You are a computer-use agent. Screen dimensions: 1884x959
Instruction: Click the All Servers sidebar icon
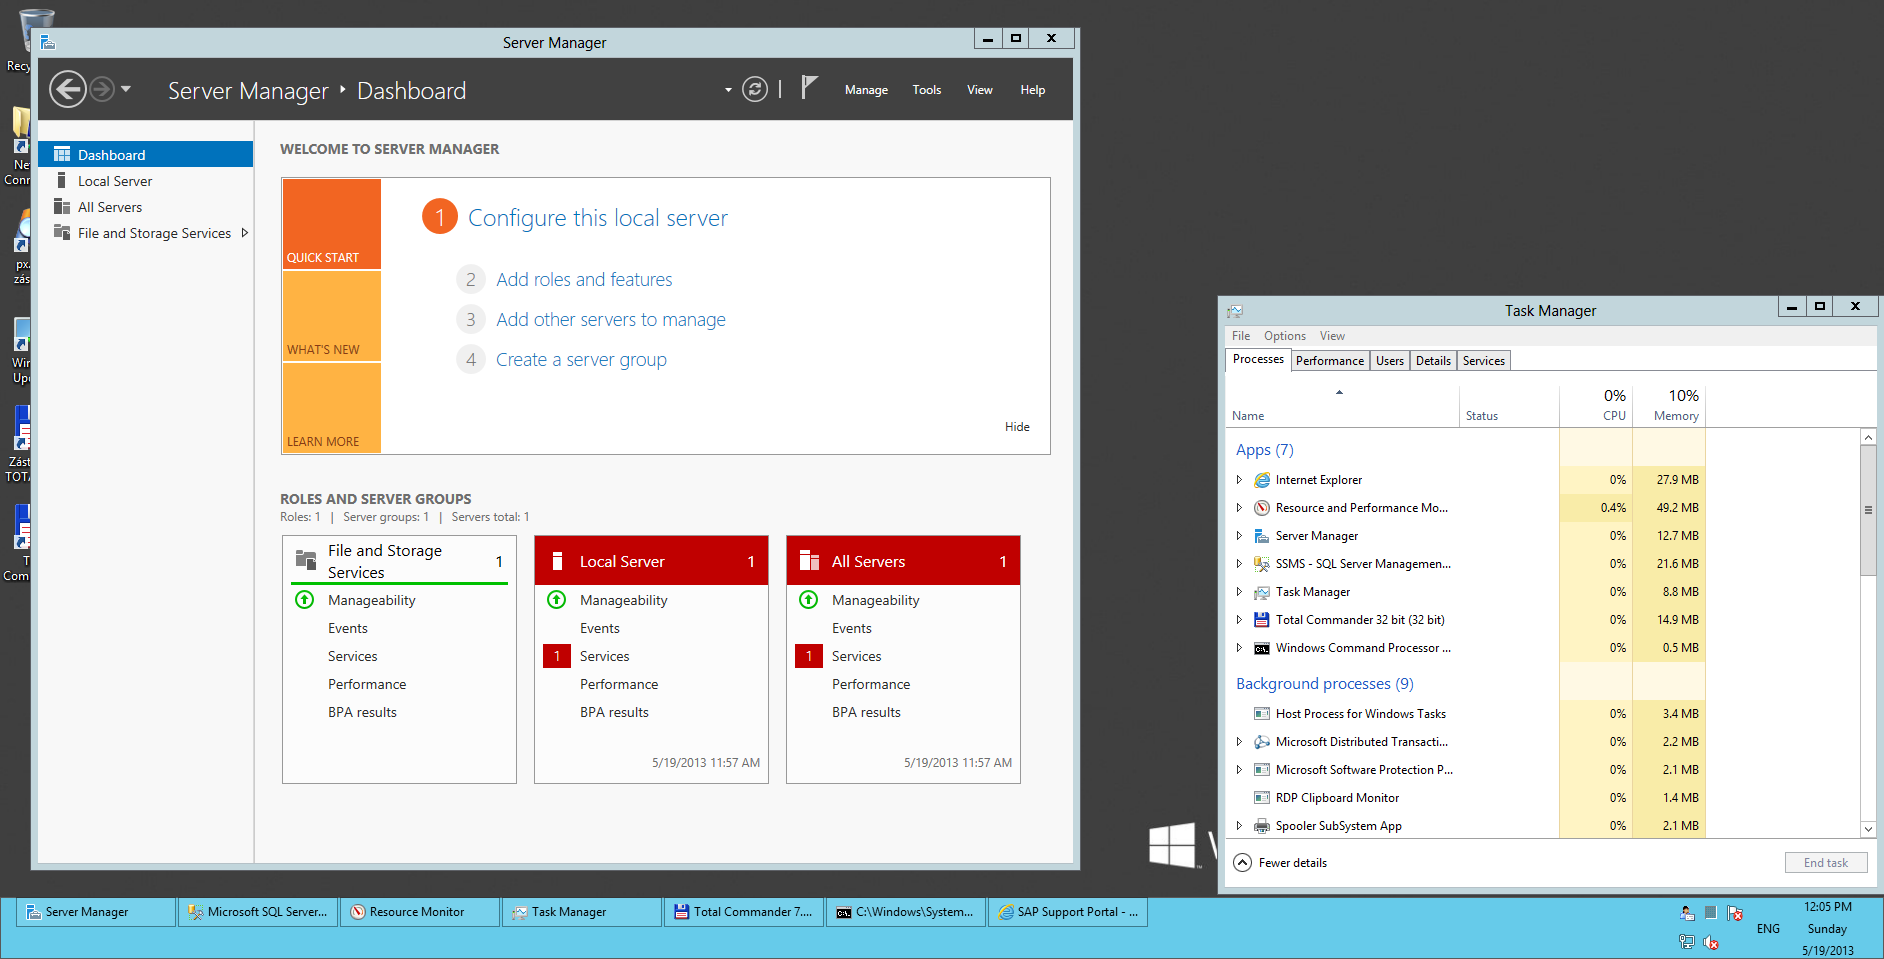click(61, 207)
